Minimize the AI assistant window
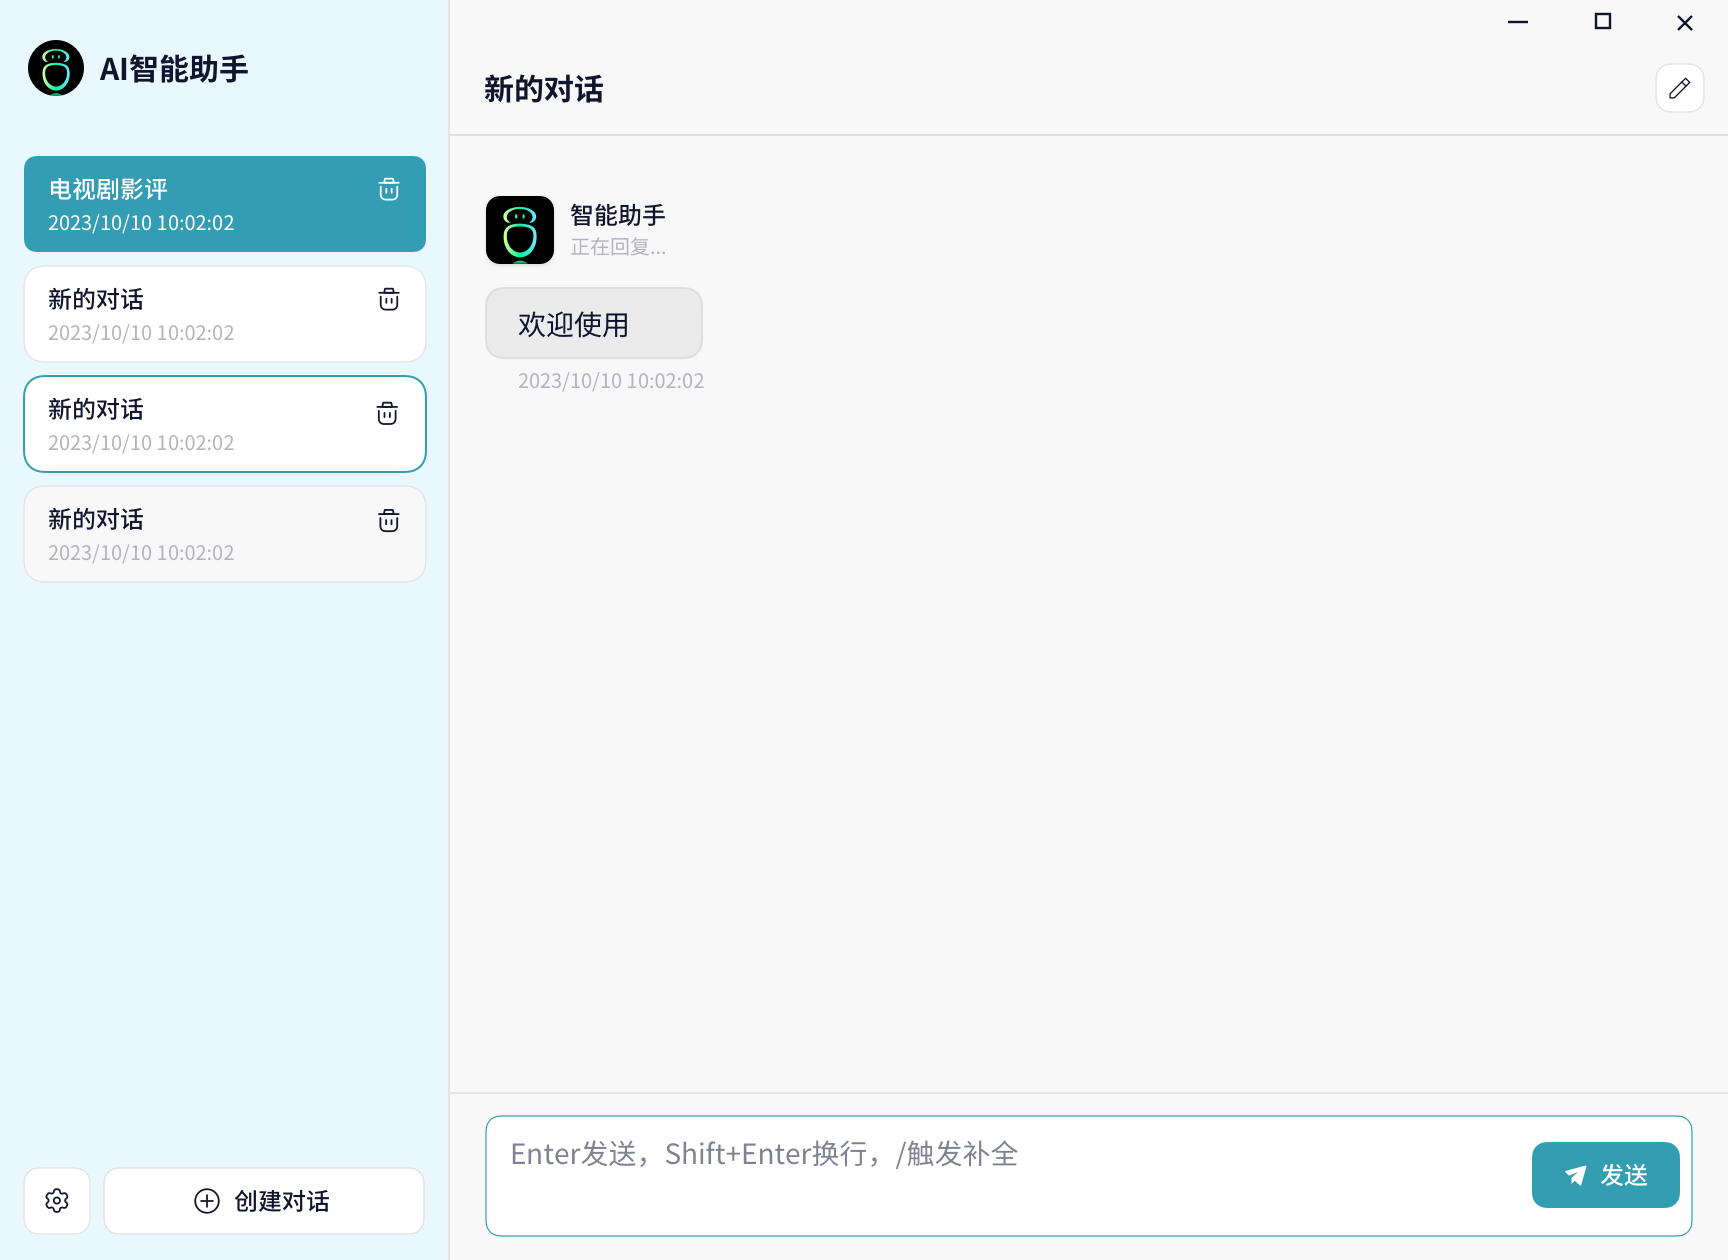Screen dimensions: 1728x1260 [x=1518, y=22]
